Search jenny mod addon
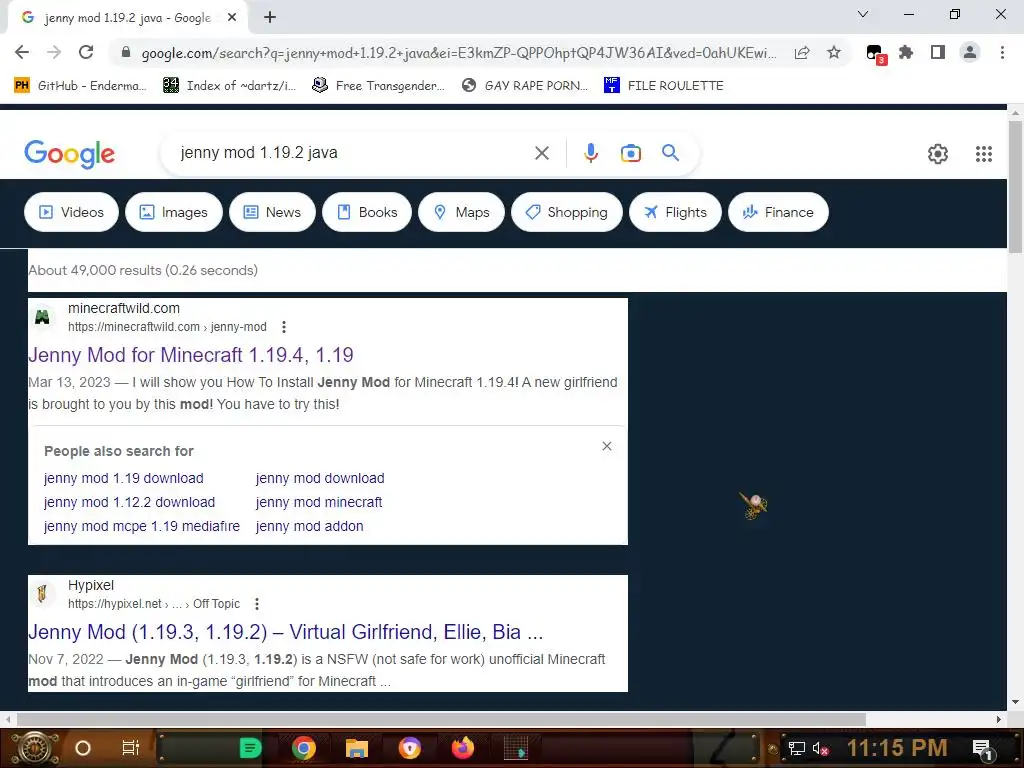 pos(310,526)
